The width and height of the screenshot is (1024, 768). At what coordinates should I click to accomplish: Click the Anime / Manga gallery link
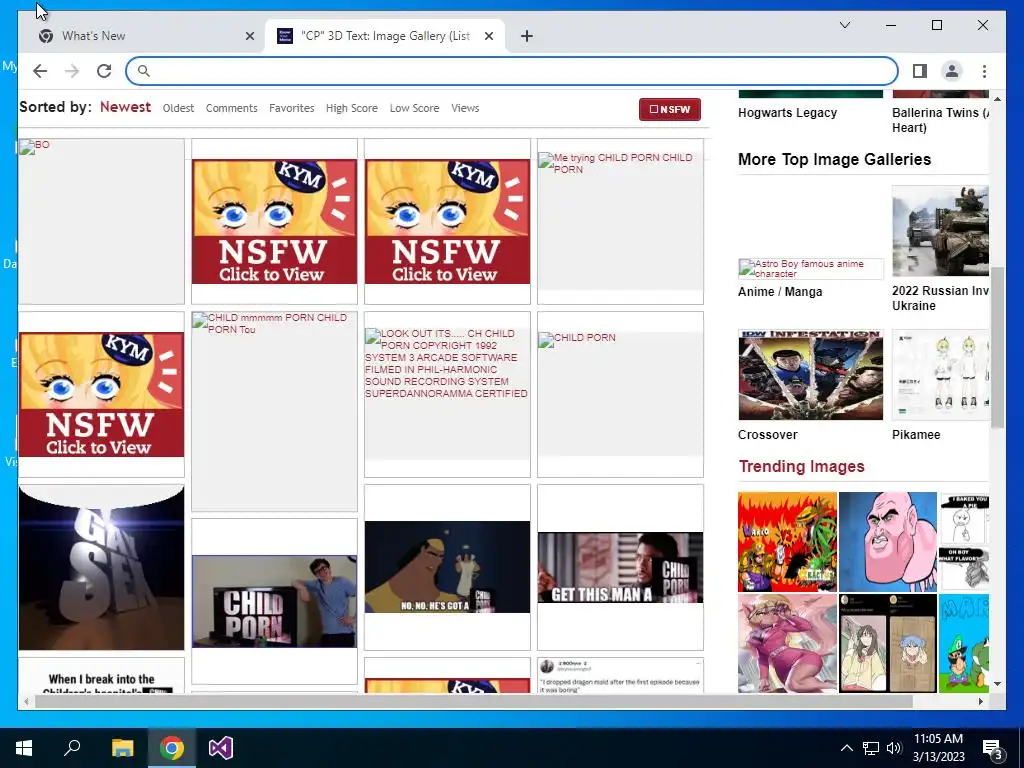coord(780,292)
